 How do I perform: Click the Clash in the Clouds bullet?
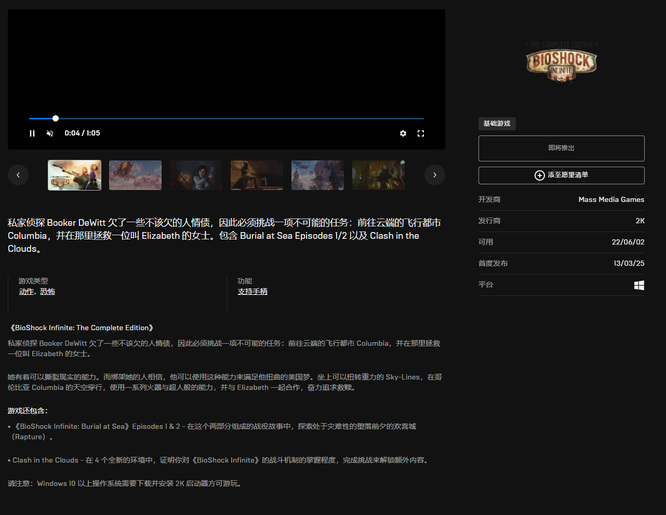[x=219, y=460]
